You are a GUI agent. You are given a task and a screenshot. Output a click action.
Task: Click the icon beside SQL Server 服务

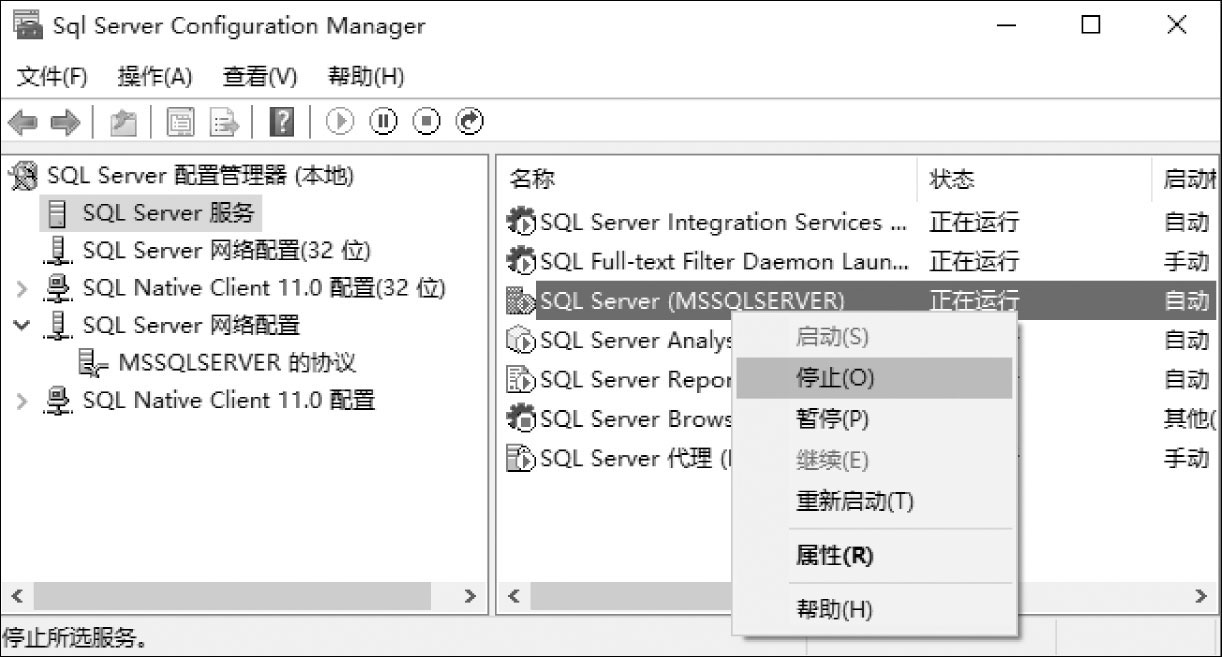point(58,213)
